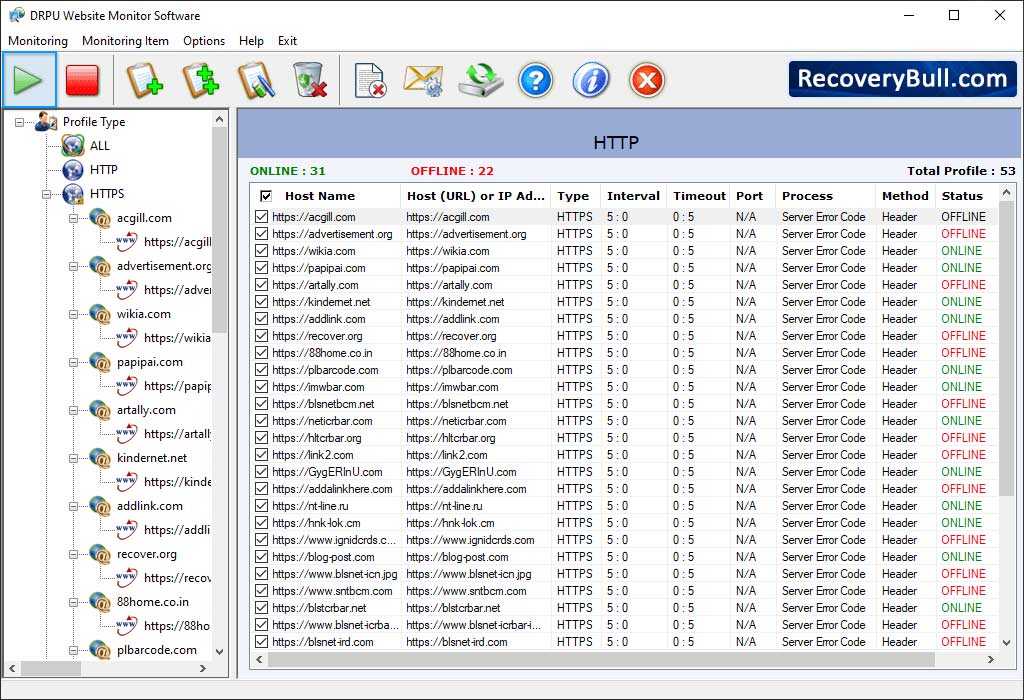Collapse 88home.co.in tree node
This screenshot has width=1024, height=700.
coord(74,602)
